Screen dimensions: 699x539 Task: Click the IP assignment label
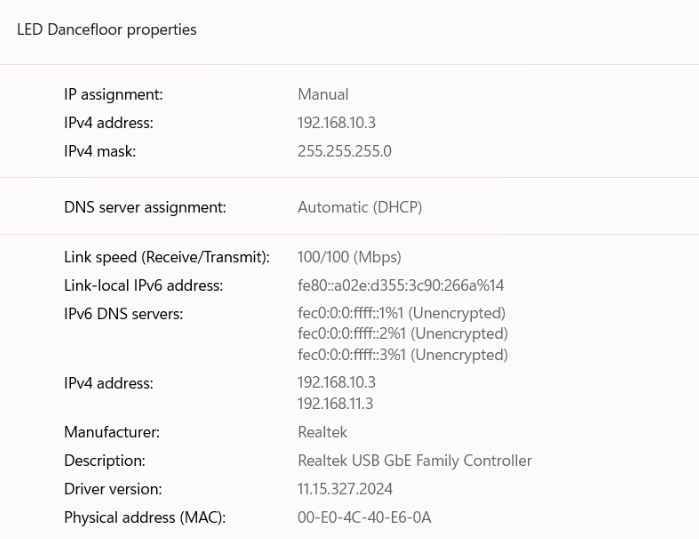pyautogui.click(x=113, y=95)
